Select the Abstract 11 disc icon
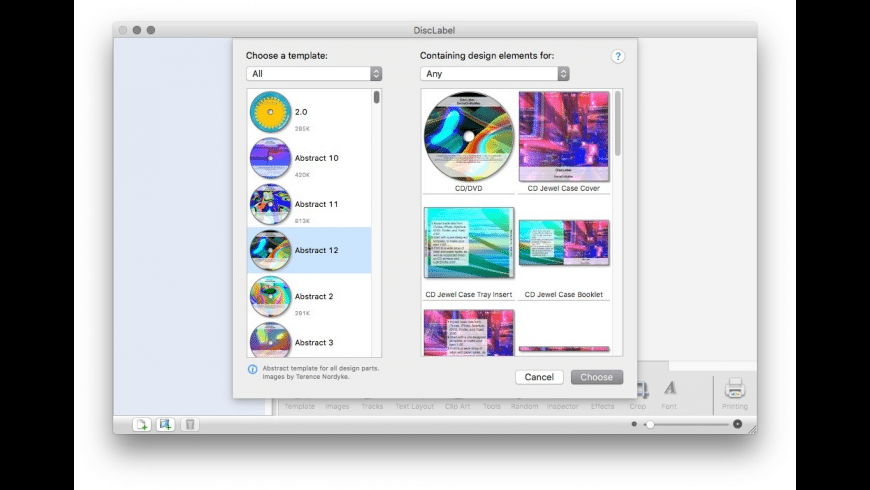870x490 pixels. coord(270,204)
